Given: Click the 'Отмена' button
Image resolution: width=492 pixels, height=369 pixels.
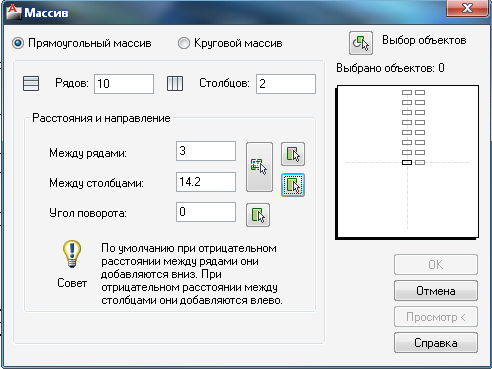Looking at the screenshot, I should coord(436,291).
